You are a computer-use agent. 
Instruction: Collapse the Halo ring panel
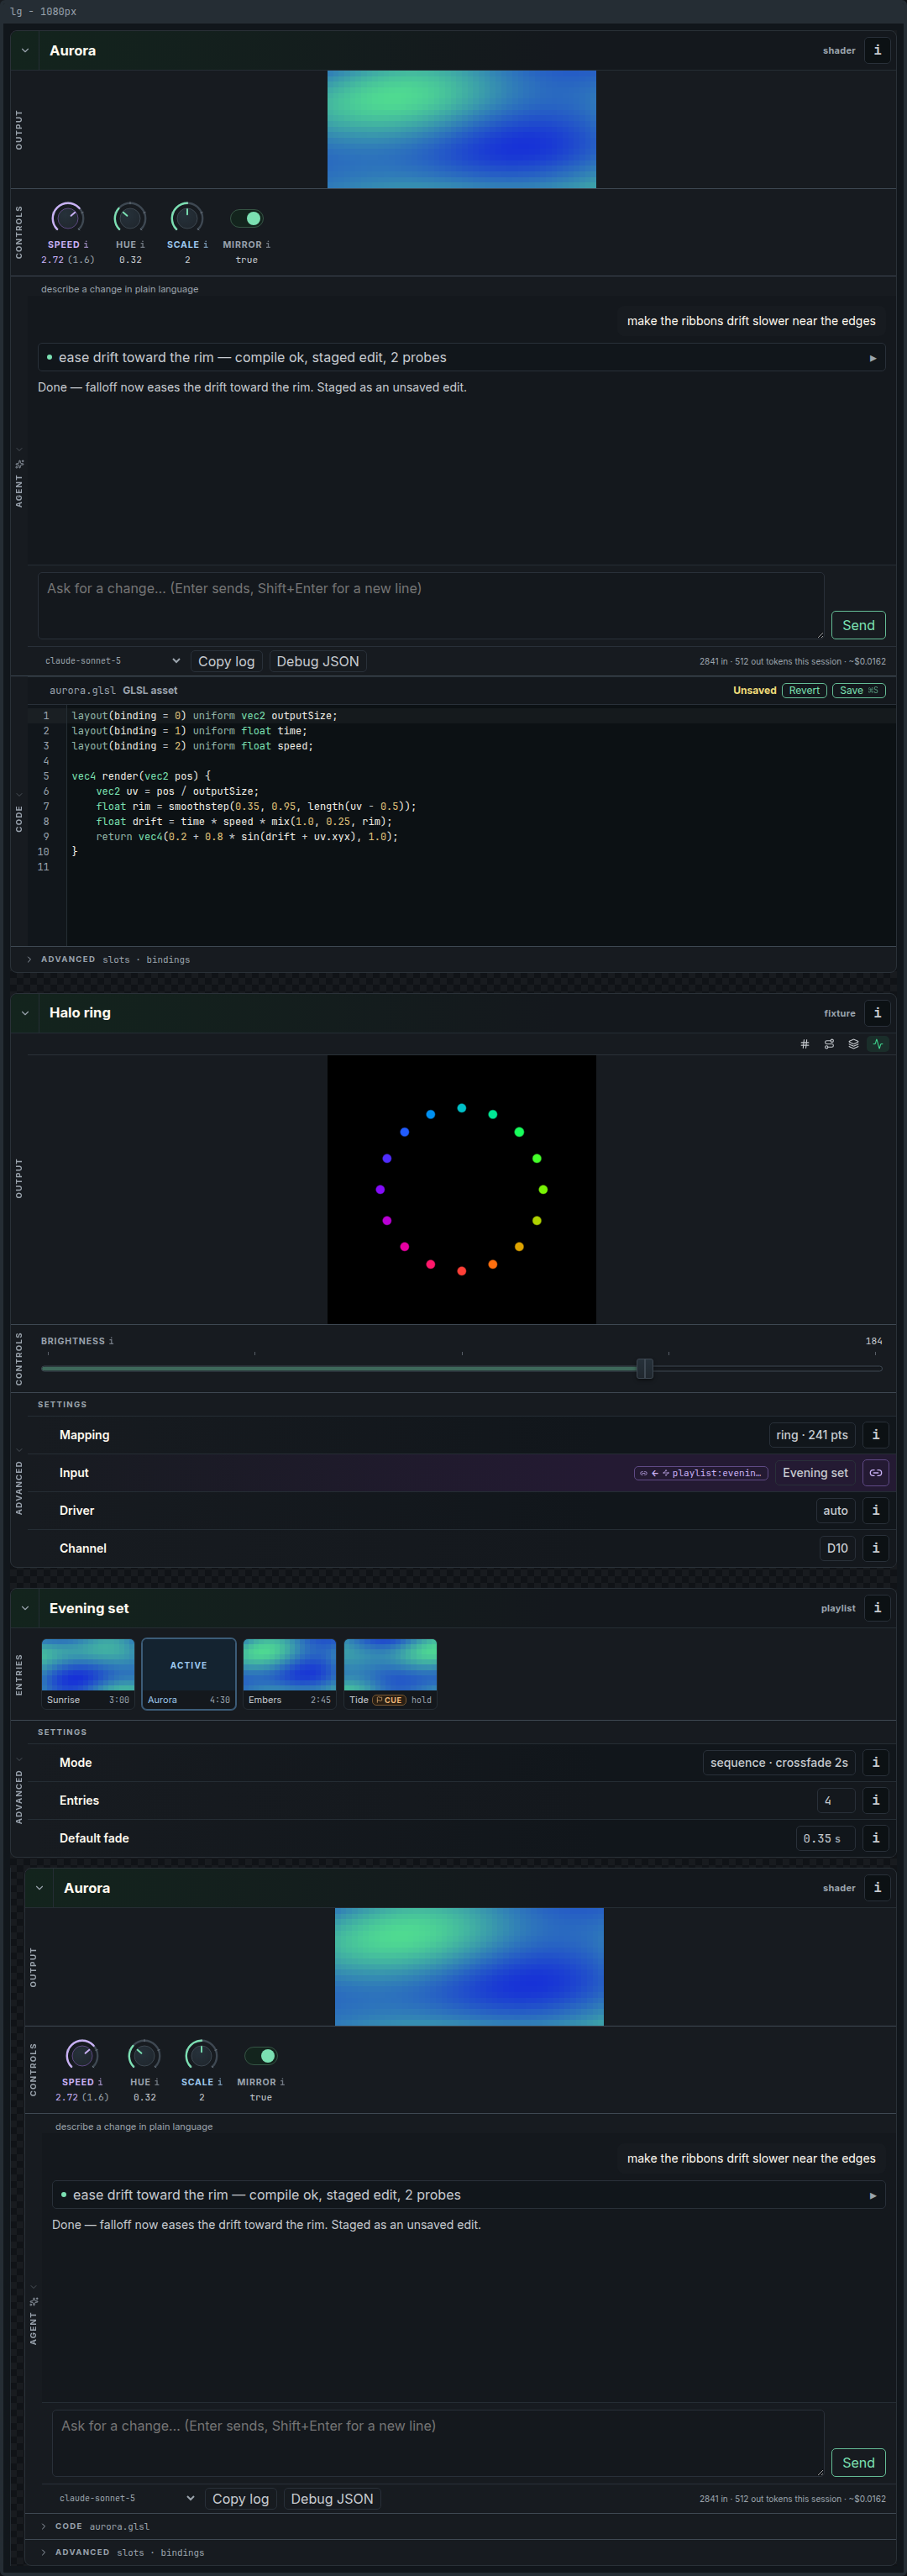(25, 1013)
